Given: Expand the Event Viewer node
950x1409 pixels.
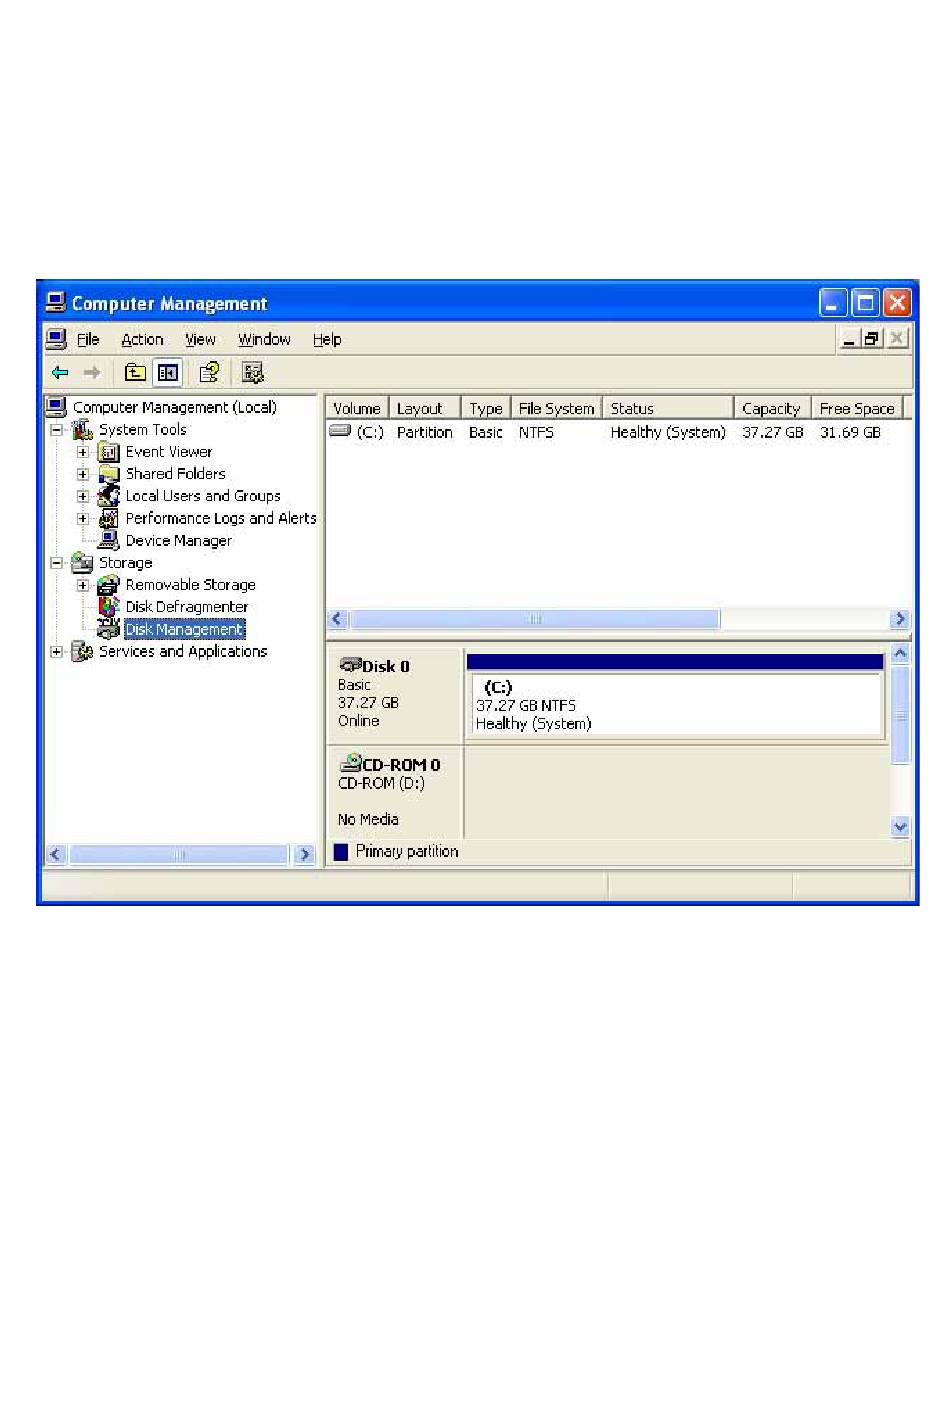Looking at the screenshot, I should (83, 452).
